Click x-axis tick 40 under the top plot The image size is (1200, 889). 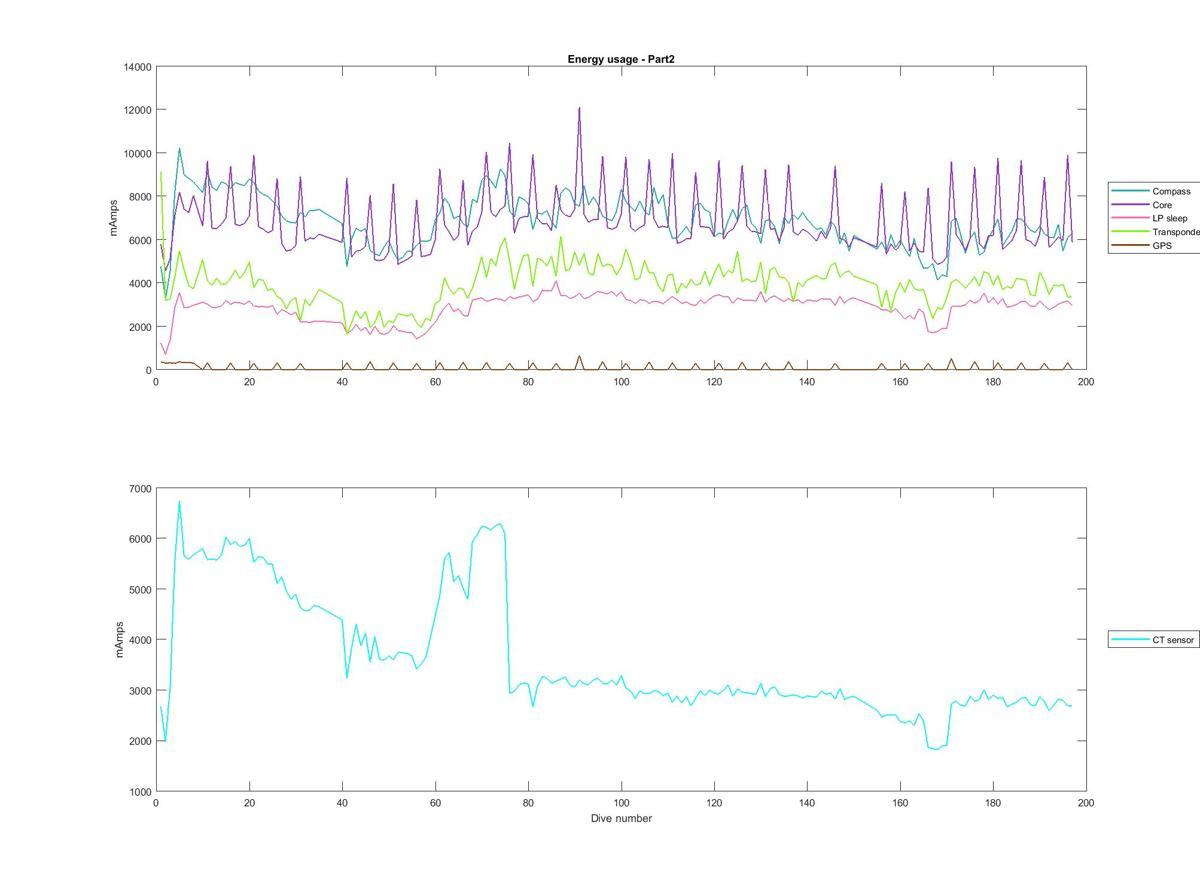click(x=342, y=382)
